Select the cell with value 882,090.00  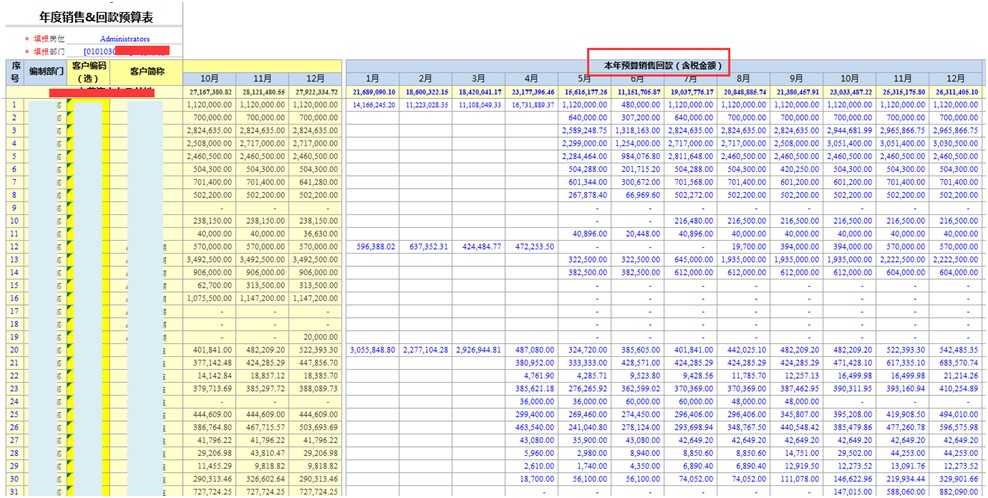(955, 490)
